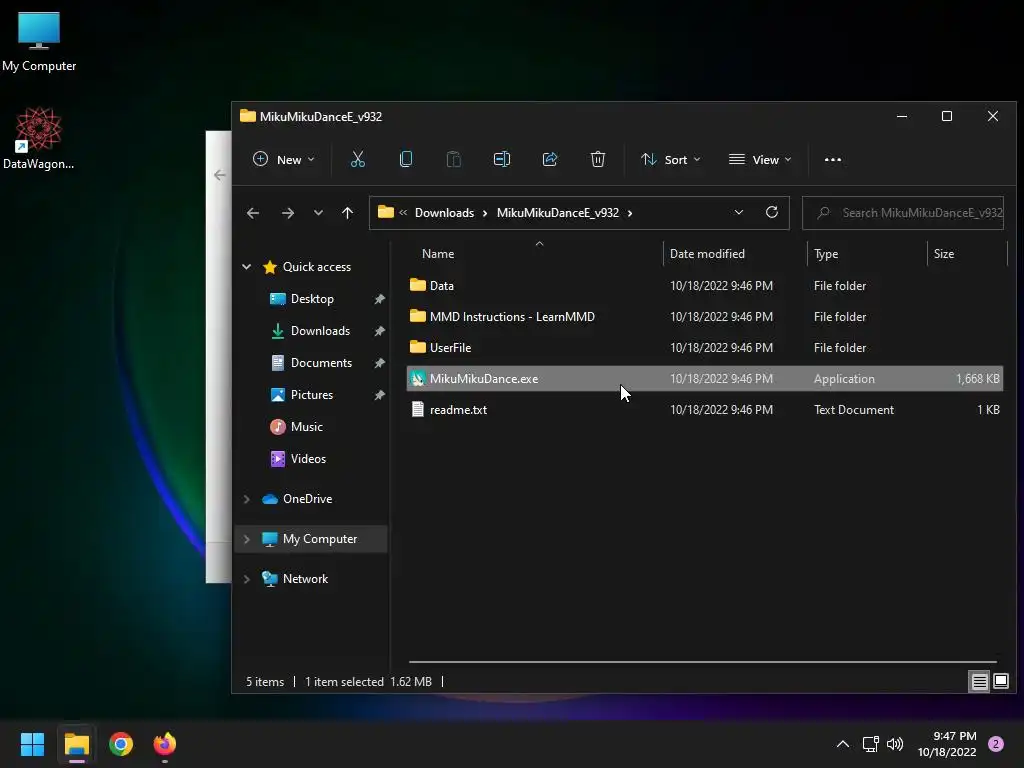Click Downloads in the address path
This screenshot has width=1024, height=768.
(x=444, y=213)
